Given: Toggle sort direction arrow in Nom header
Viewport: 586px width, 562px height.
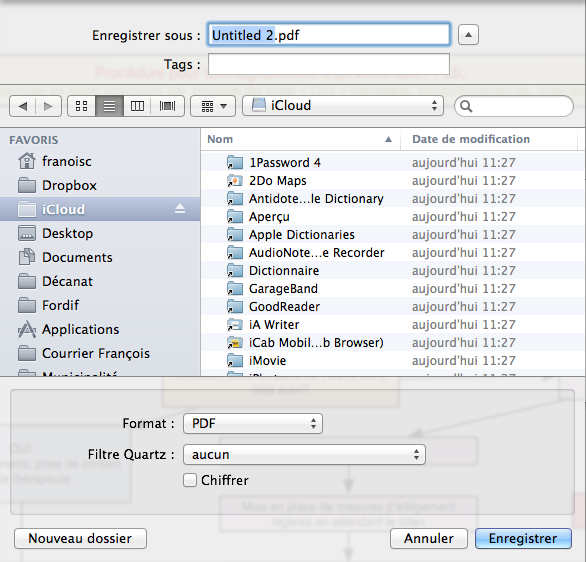Looking at the screenshot, I should (388, 139).
